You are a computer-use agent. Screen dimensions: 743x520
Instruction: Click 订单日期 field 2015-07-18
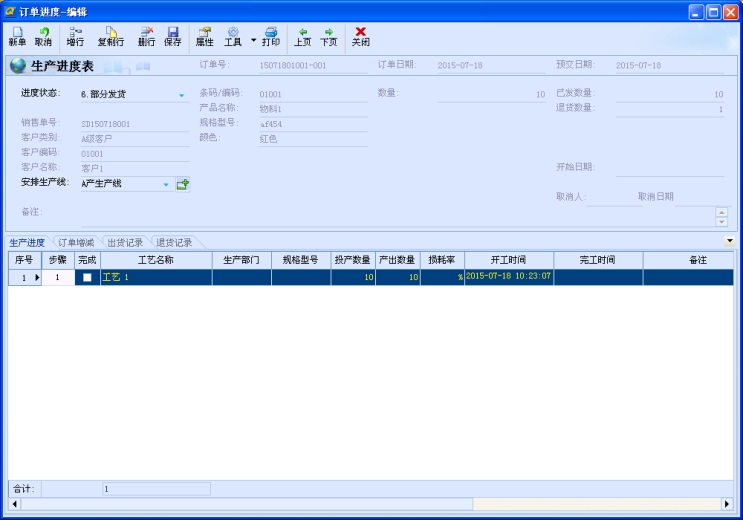pyautogui.click(x=491, y=65)
